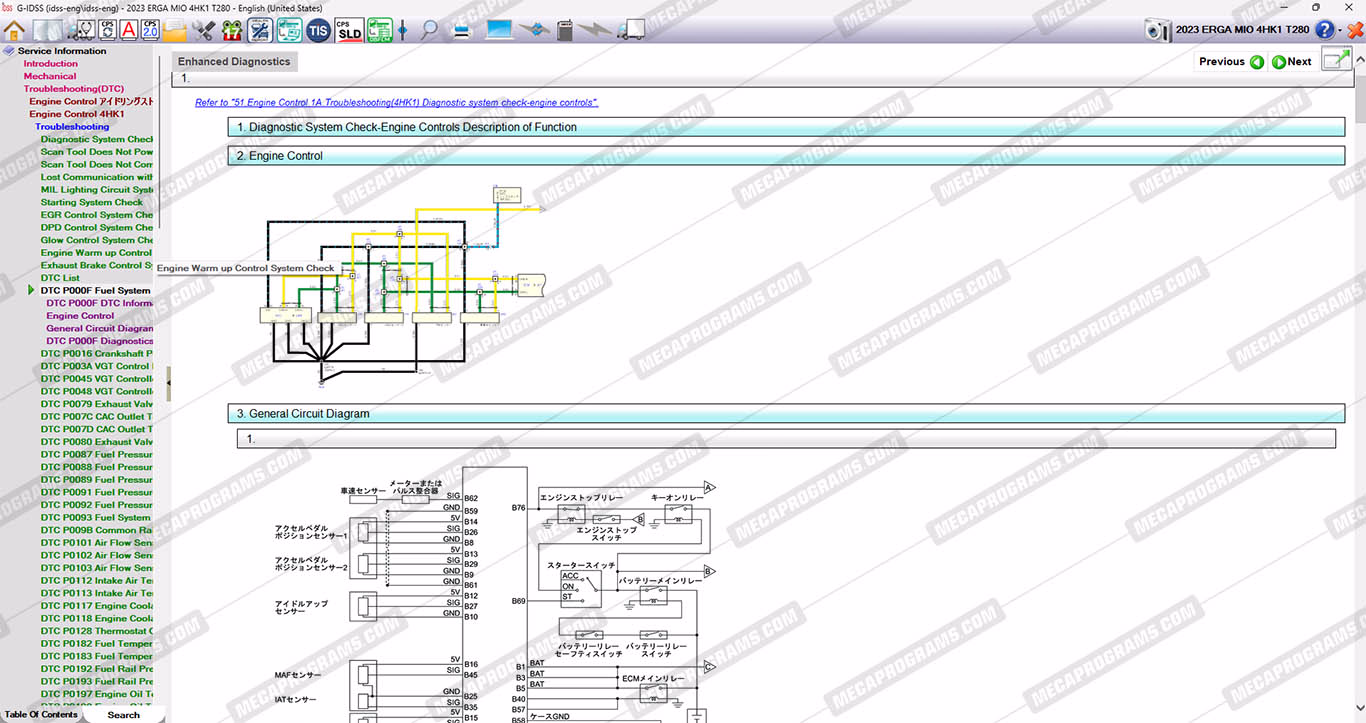Open the 51.Engine Control 1A Troubleshooting link

click(x=397, y=103)
